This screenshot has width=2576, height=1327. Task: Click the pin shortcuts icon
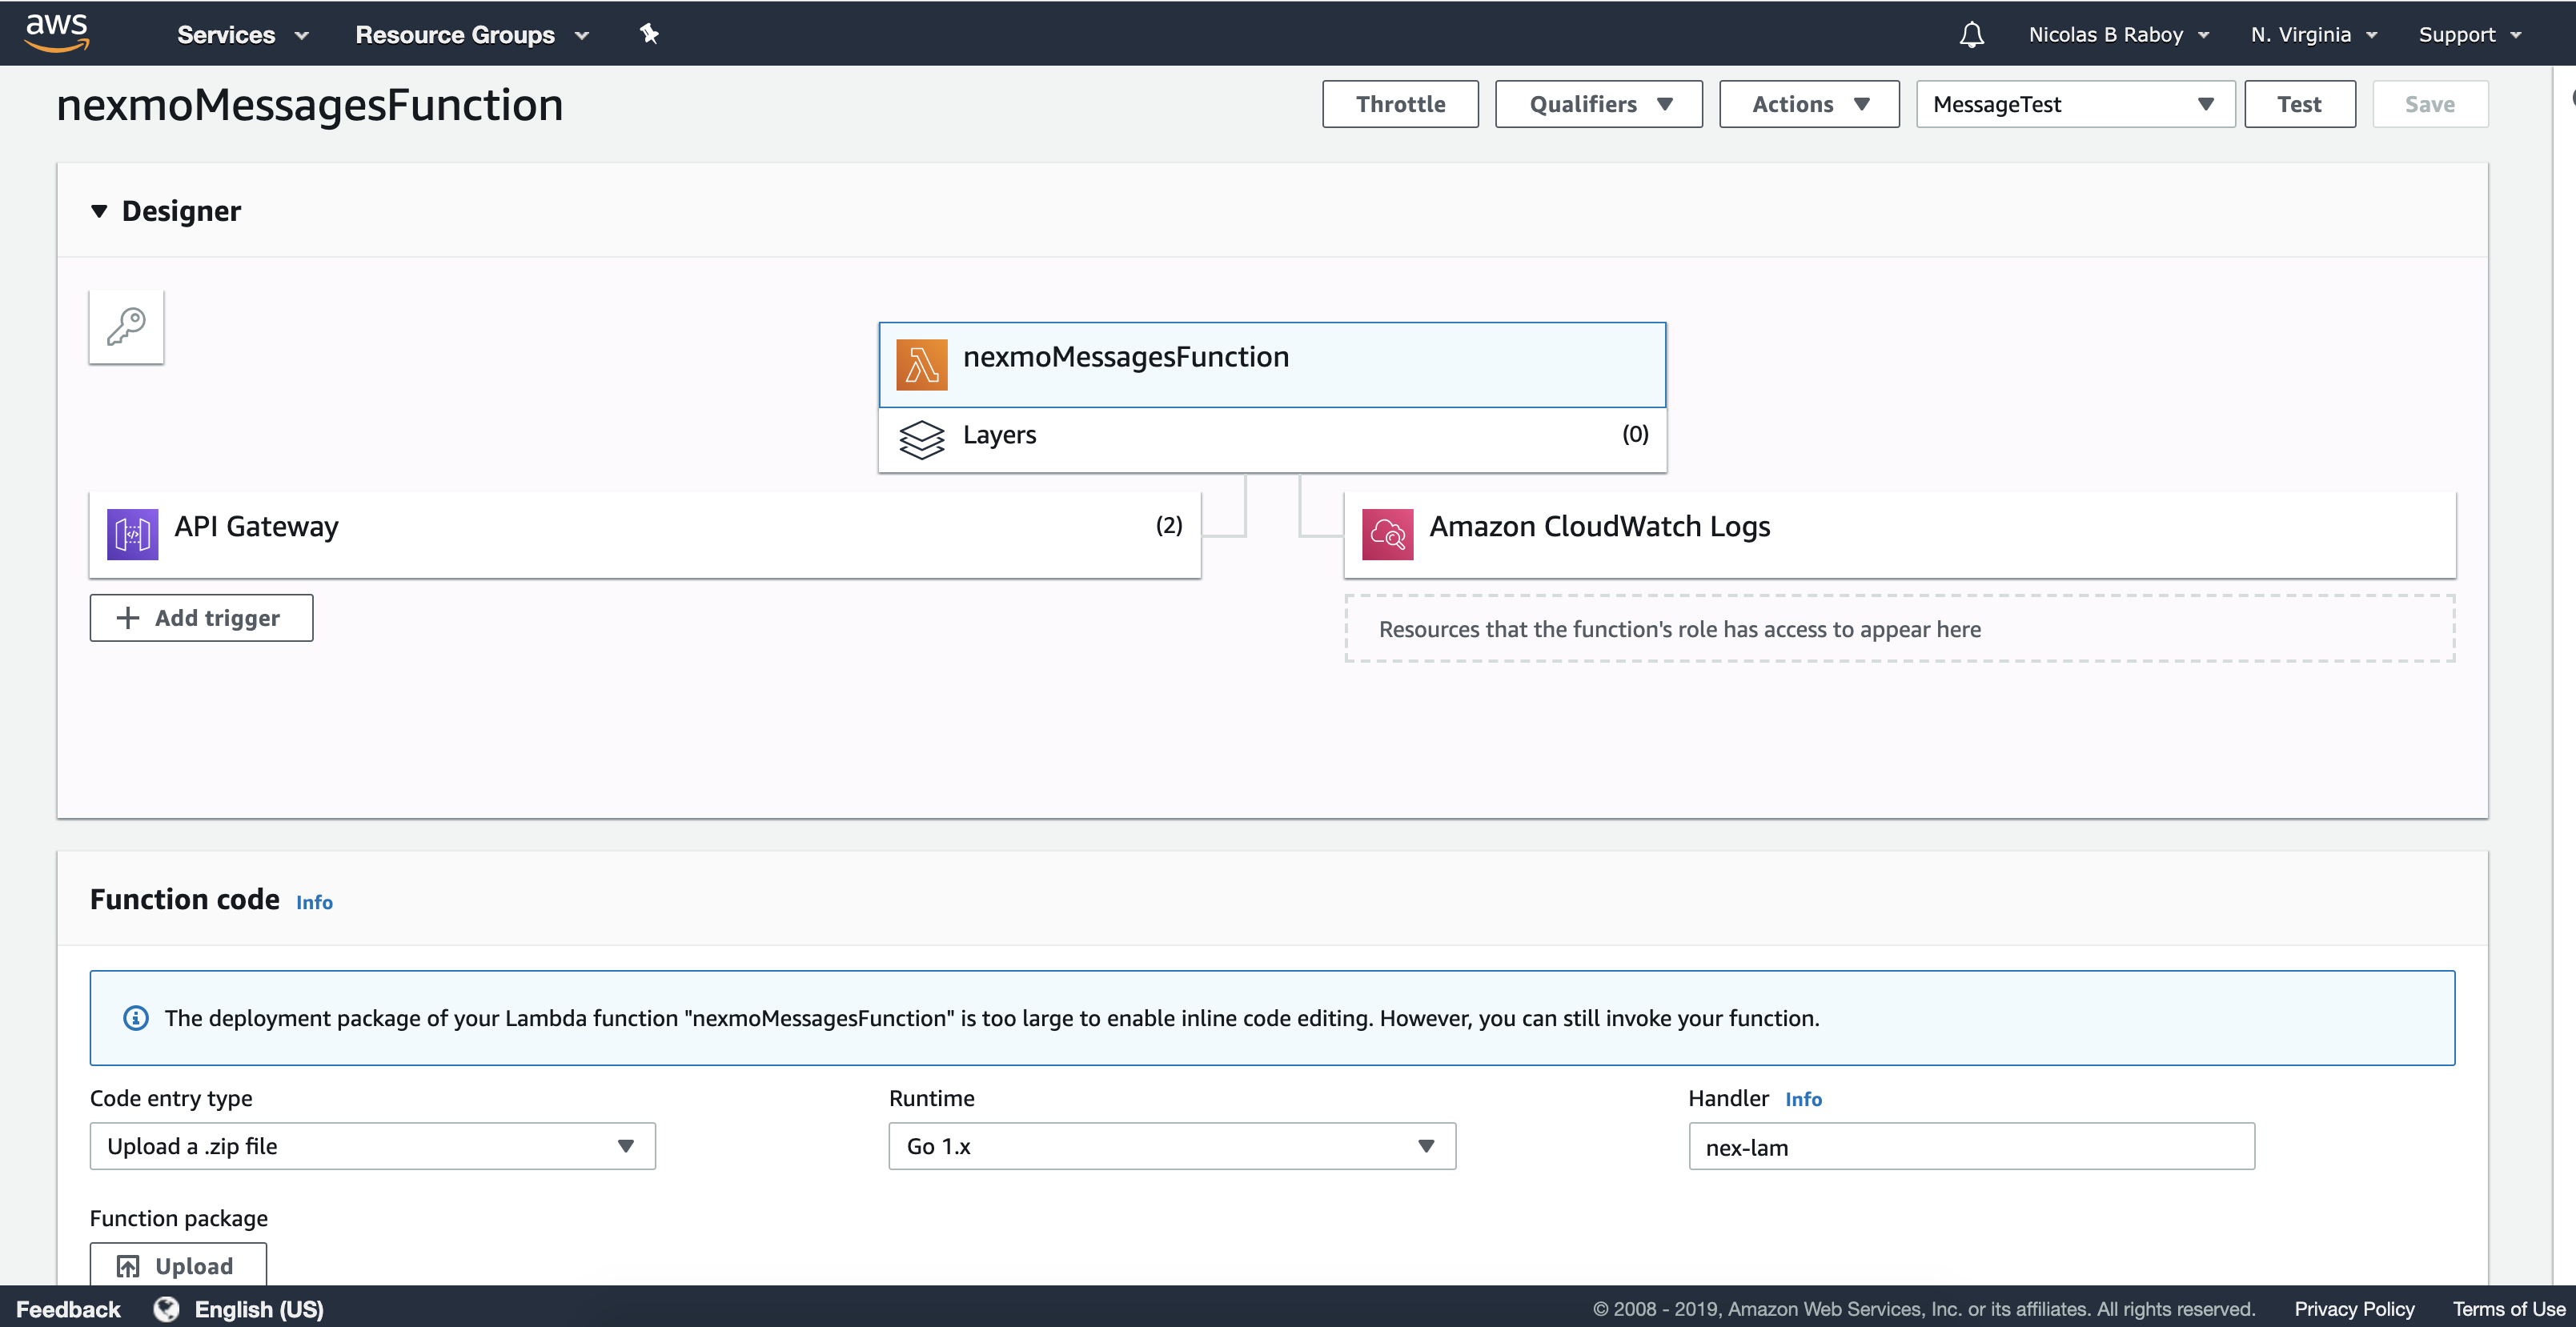tap(649, 34)
